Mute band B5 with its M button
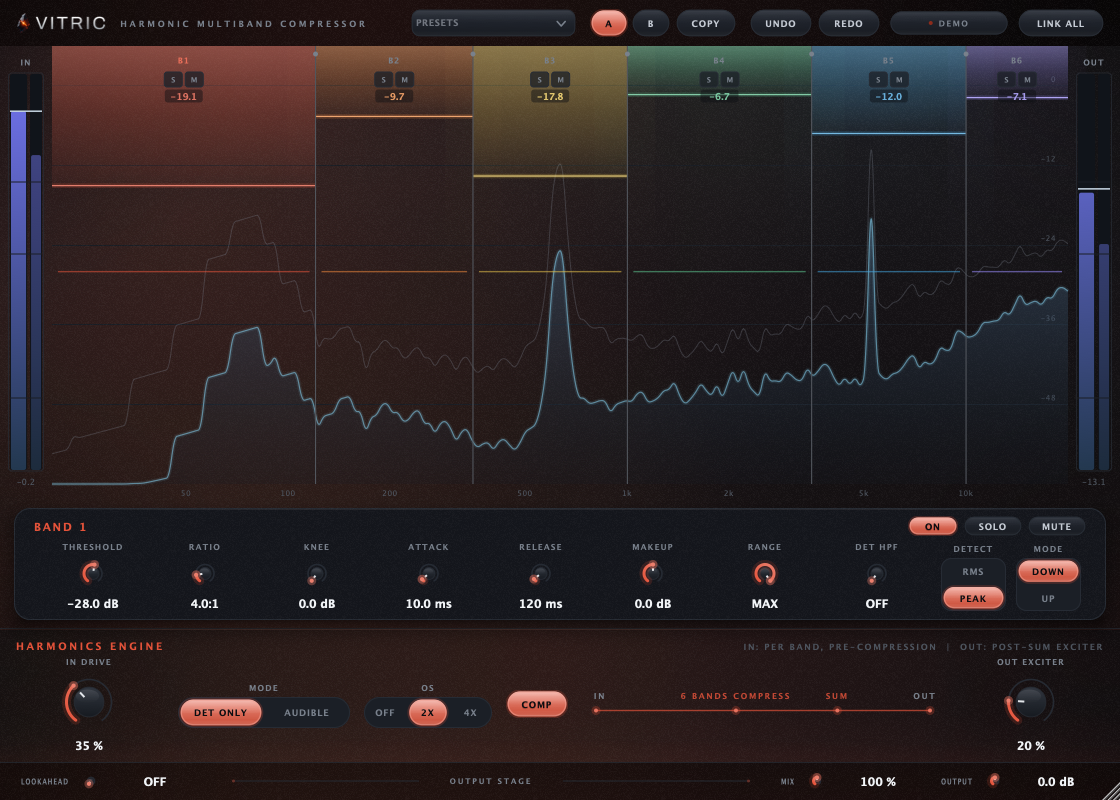The width and height of the screenshot is (1120, 800). coord(899,79)
